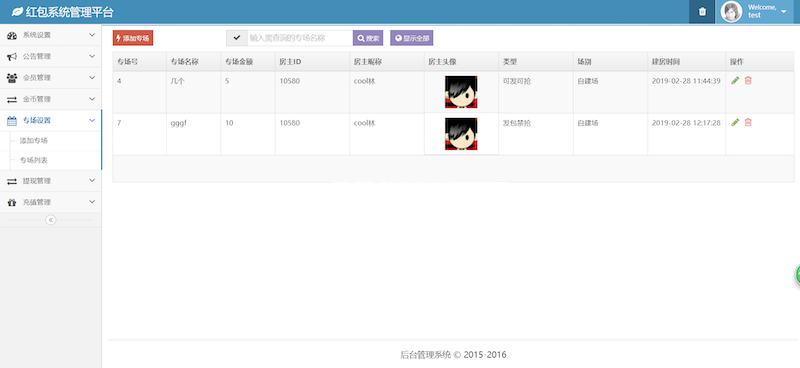
Task: Click the red 添加专场 button
Action: (133, 38)
